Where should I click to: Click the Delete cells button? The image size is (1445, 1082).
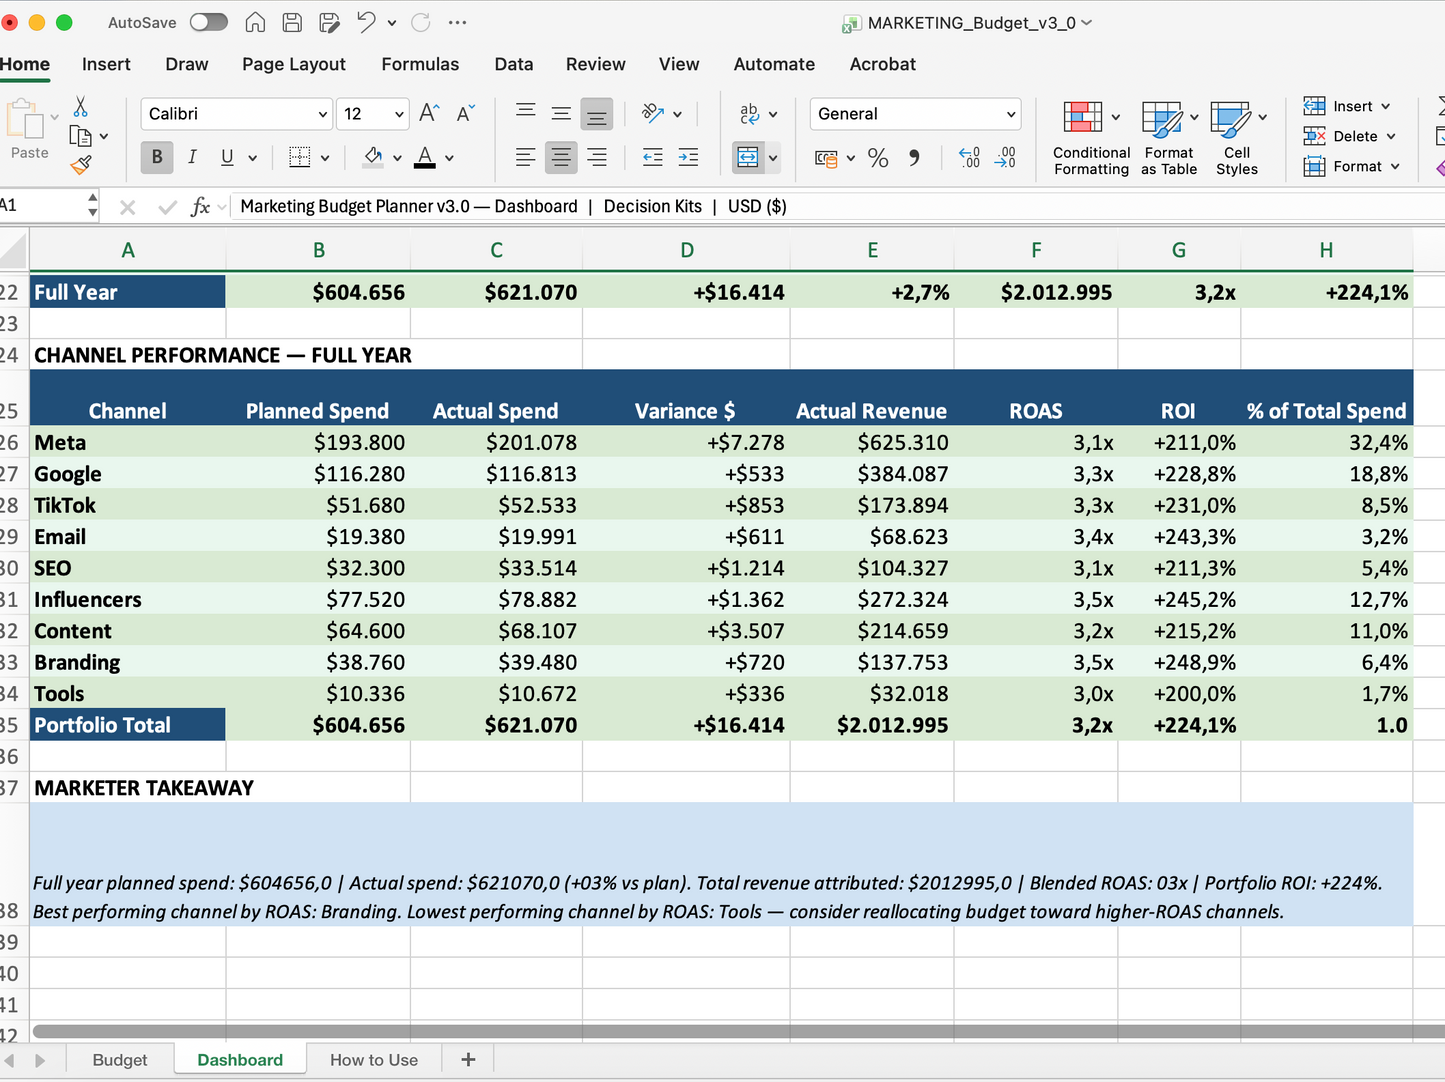(1349, 136)
